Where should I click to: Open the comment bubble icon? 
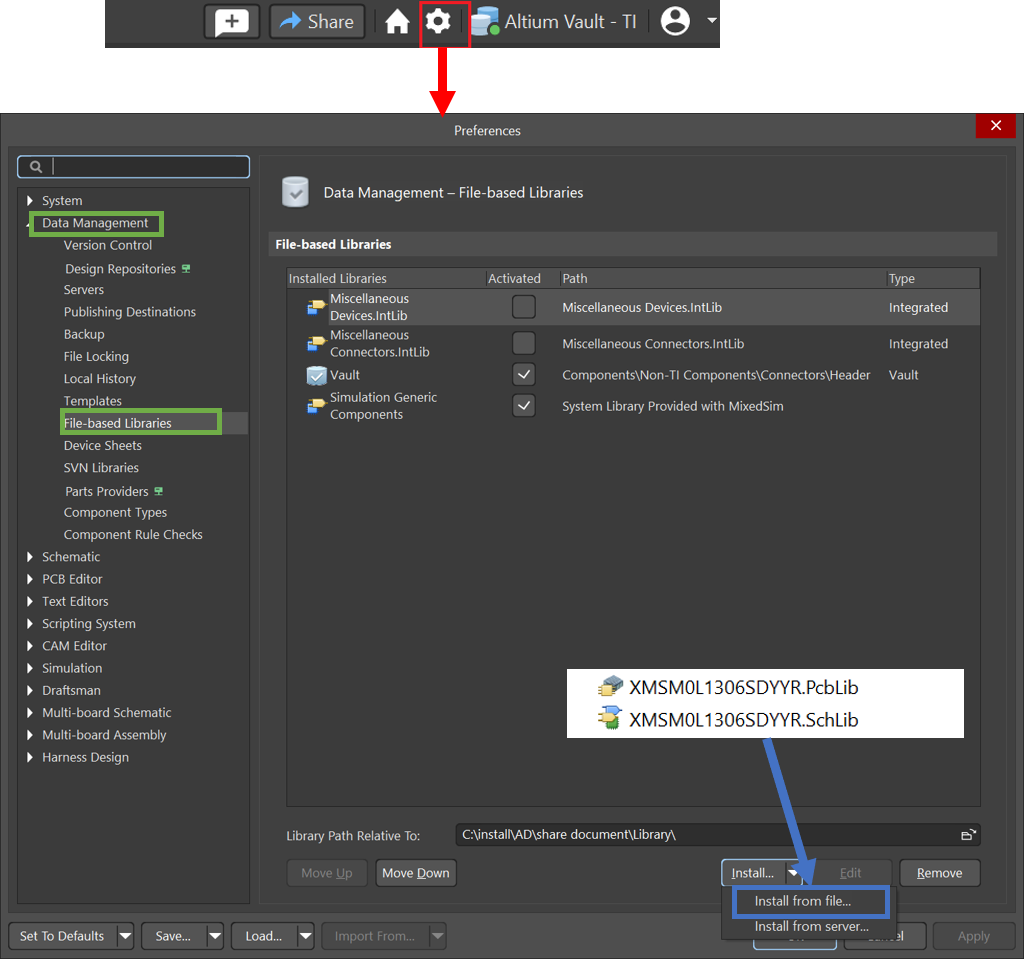(232, 21)
